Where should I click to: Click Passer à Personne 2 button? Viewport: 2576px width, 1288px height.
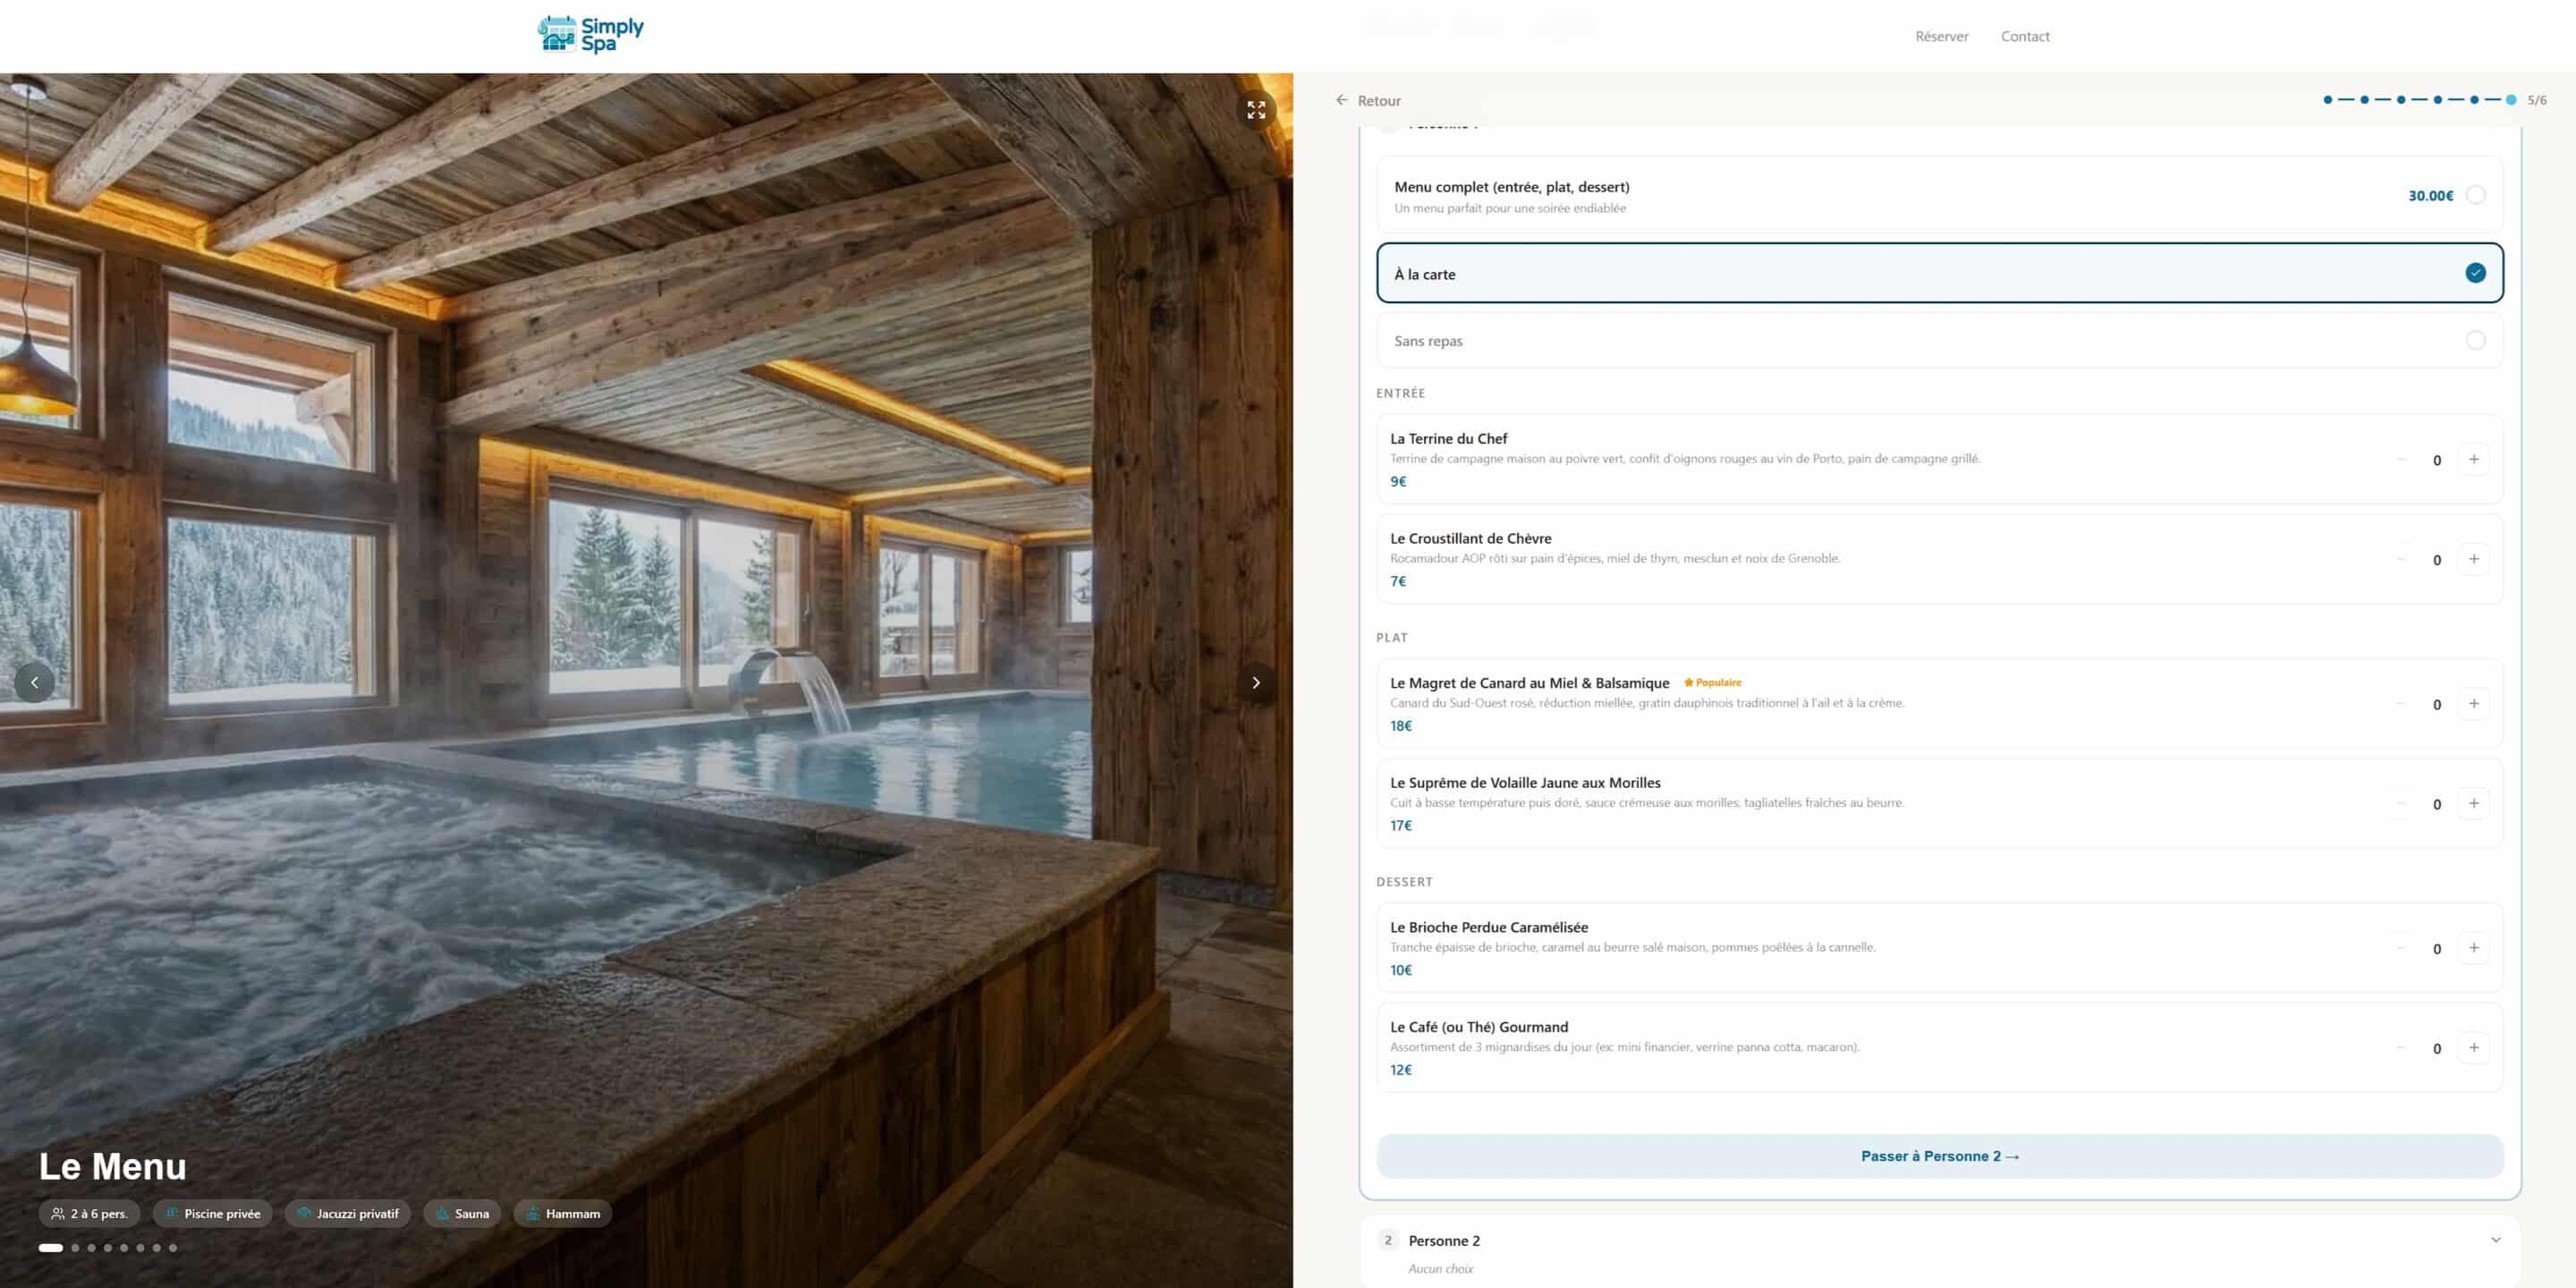click(1939, 1156)
